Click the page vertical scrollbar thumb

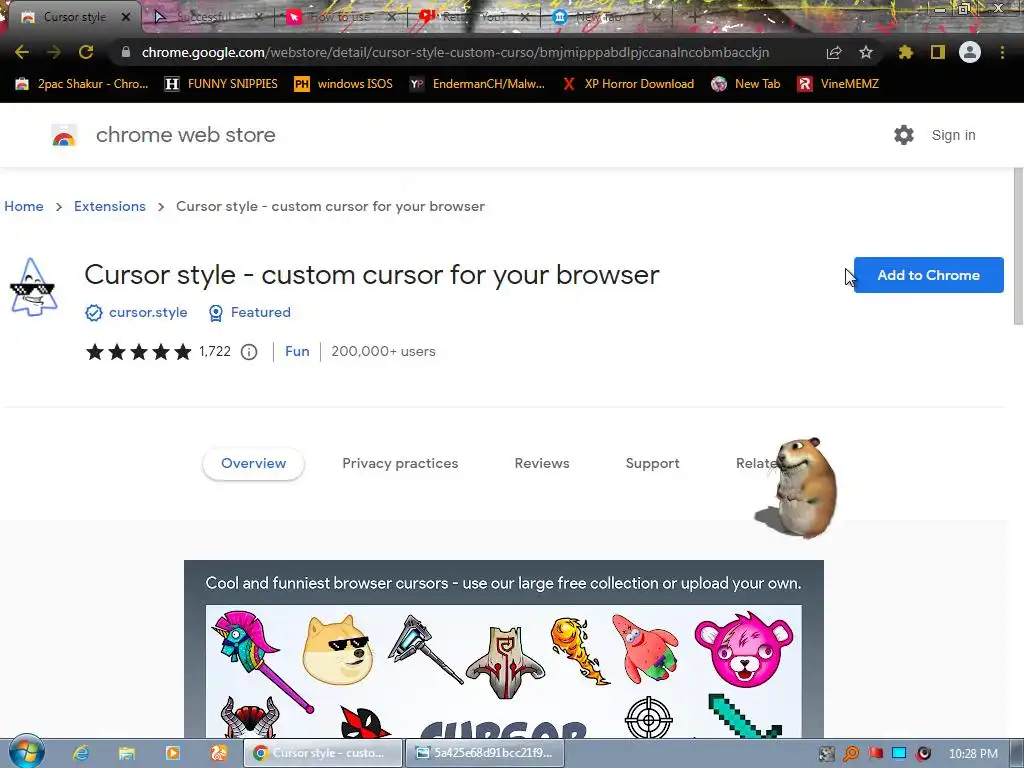1018,245
